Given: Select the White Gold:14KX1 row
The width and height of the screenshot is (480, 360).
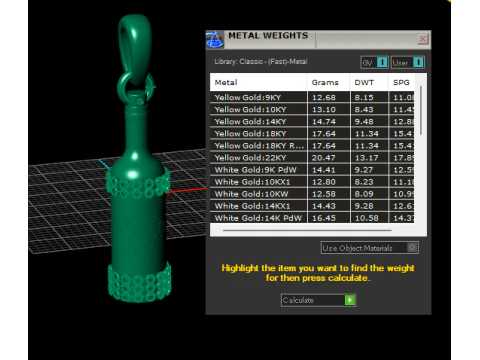Looking at the screenshot, I should [312, 206].
